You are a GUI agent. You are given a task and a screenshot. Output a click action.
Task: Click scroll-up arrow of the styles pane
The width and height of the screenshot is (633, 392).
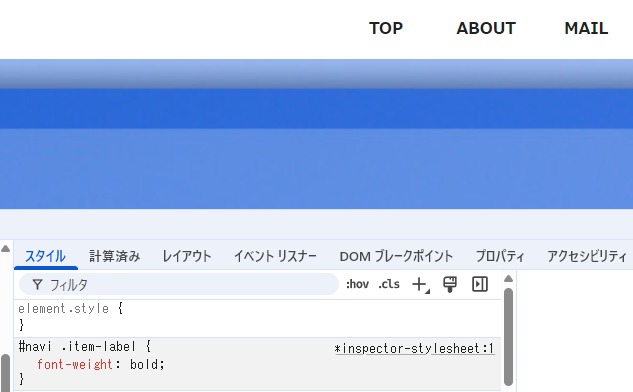click(508, 279)
